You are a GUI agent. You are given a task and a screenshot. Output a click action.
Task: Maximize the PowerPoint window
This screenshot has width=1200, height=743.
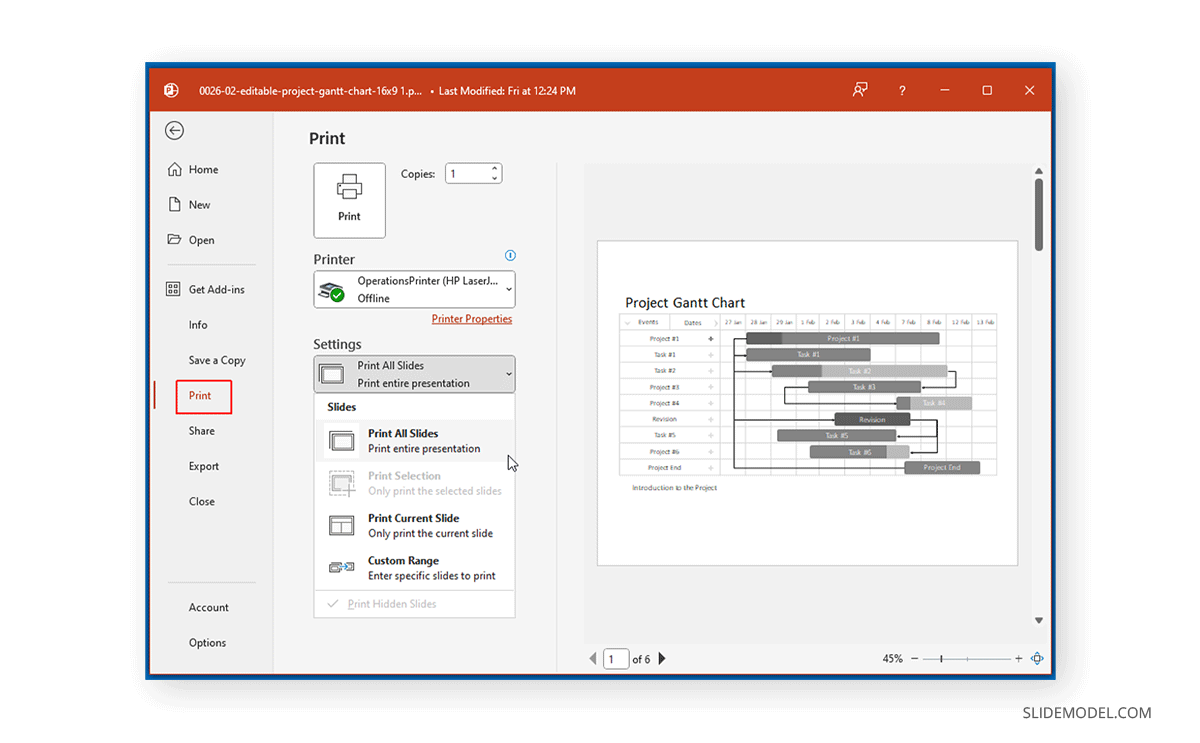pos(987,90)
